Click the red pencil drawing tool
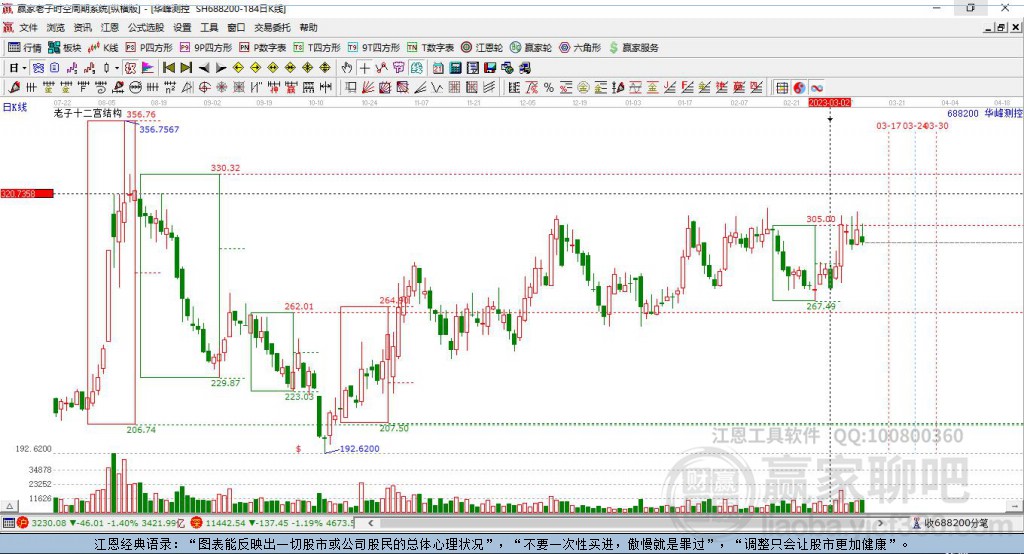Viewport: 1024px width, 554px height. pos(14,88)
